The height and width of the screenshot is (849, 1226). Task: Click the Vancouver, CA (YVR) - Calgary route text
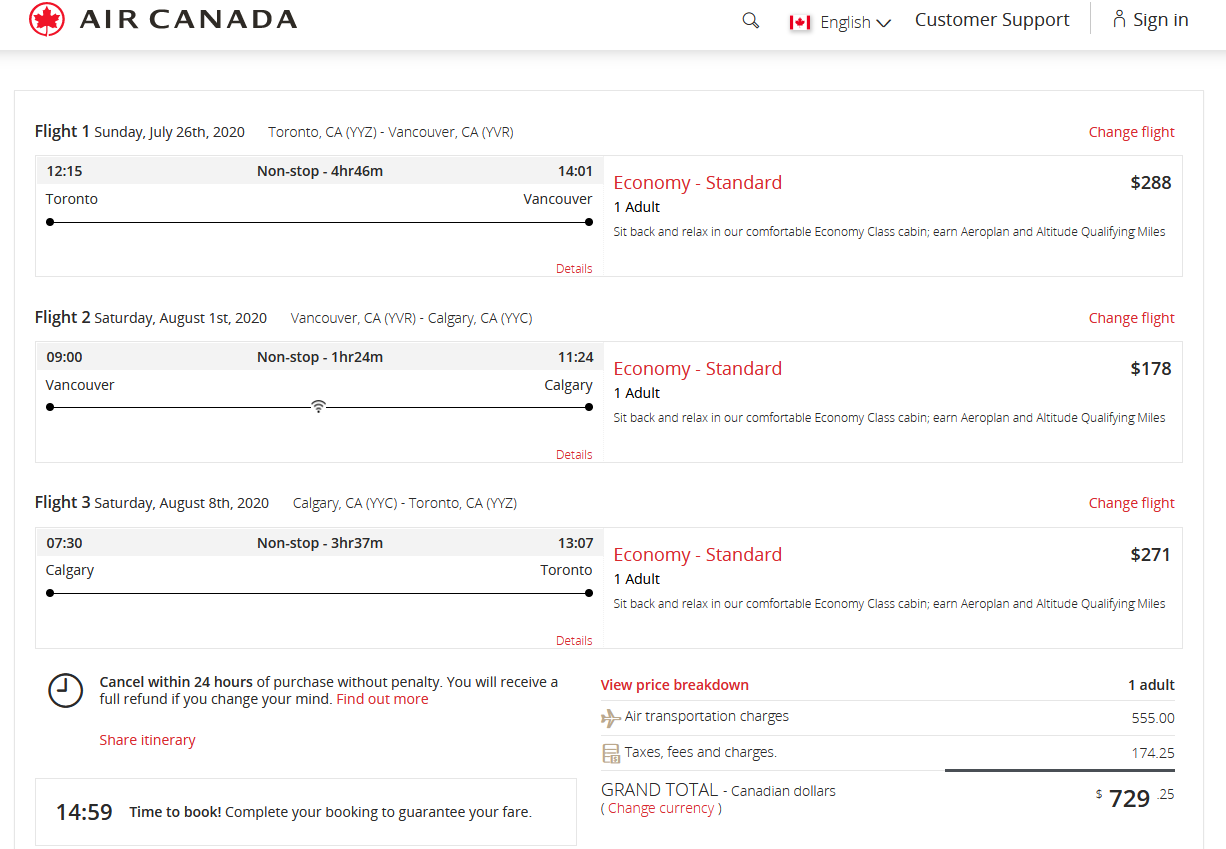pos(411,318)
